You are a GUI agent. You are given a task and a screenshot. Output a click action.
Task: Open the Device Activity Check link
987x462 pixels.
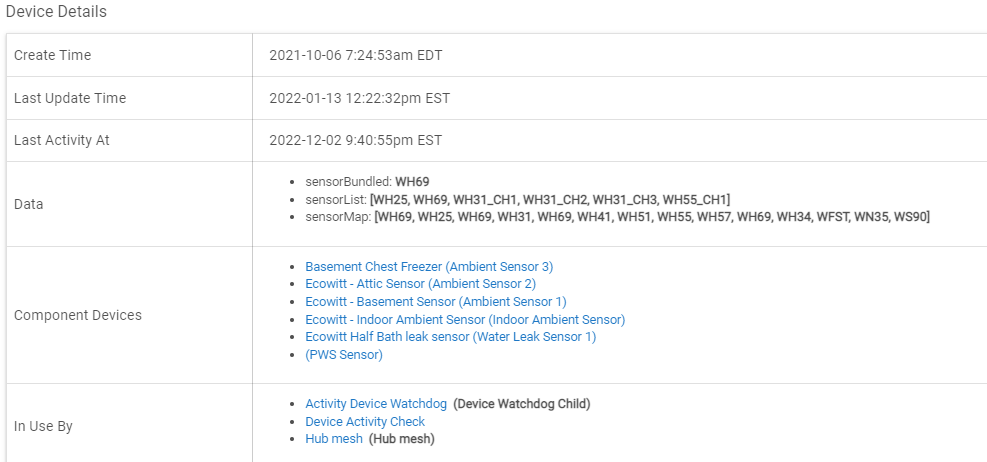pyautogui.click(x=365, y=422)
